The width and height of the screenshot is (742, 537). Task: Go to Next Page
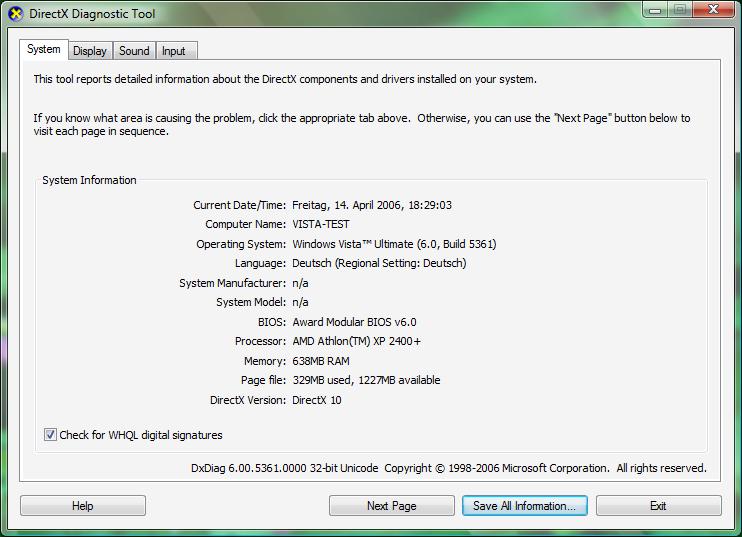pyautogui.click(x=392, y=506)
